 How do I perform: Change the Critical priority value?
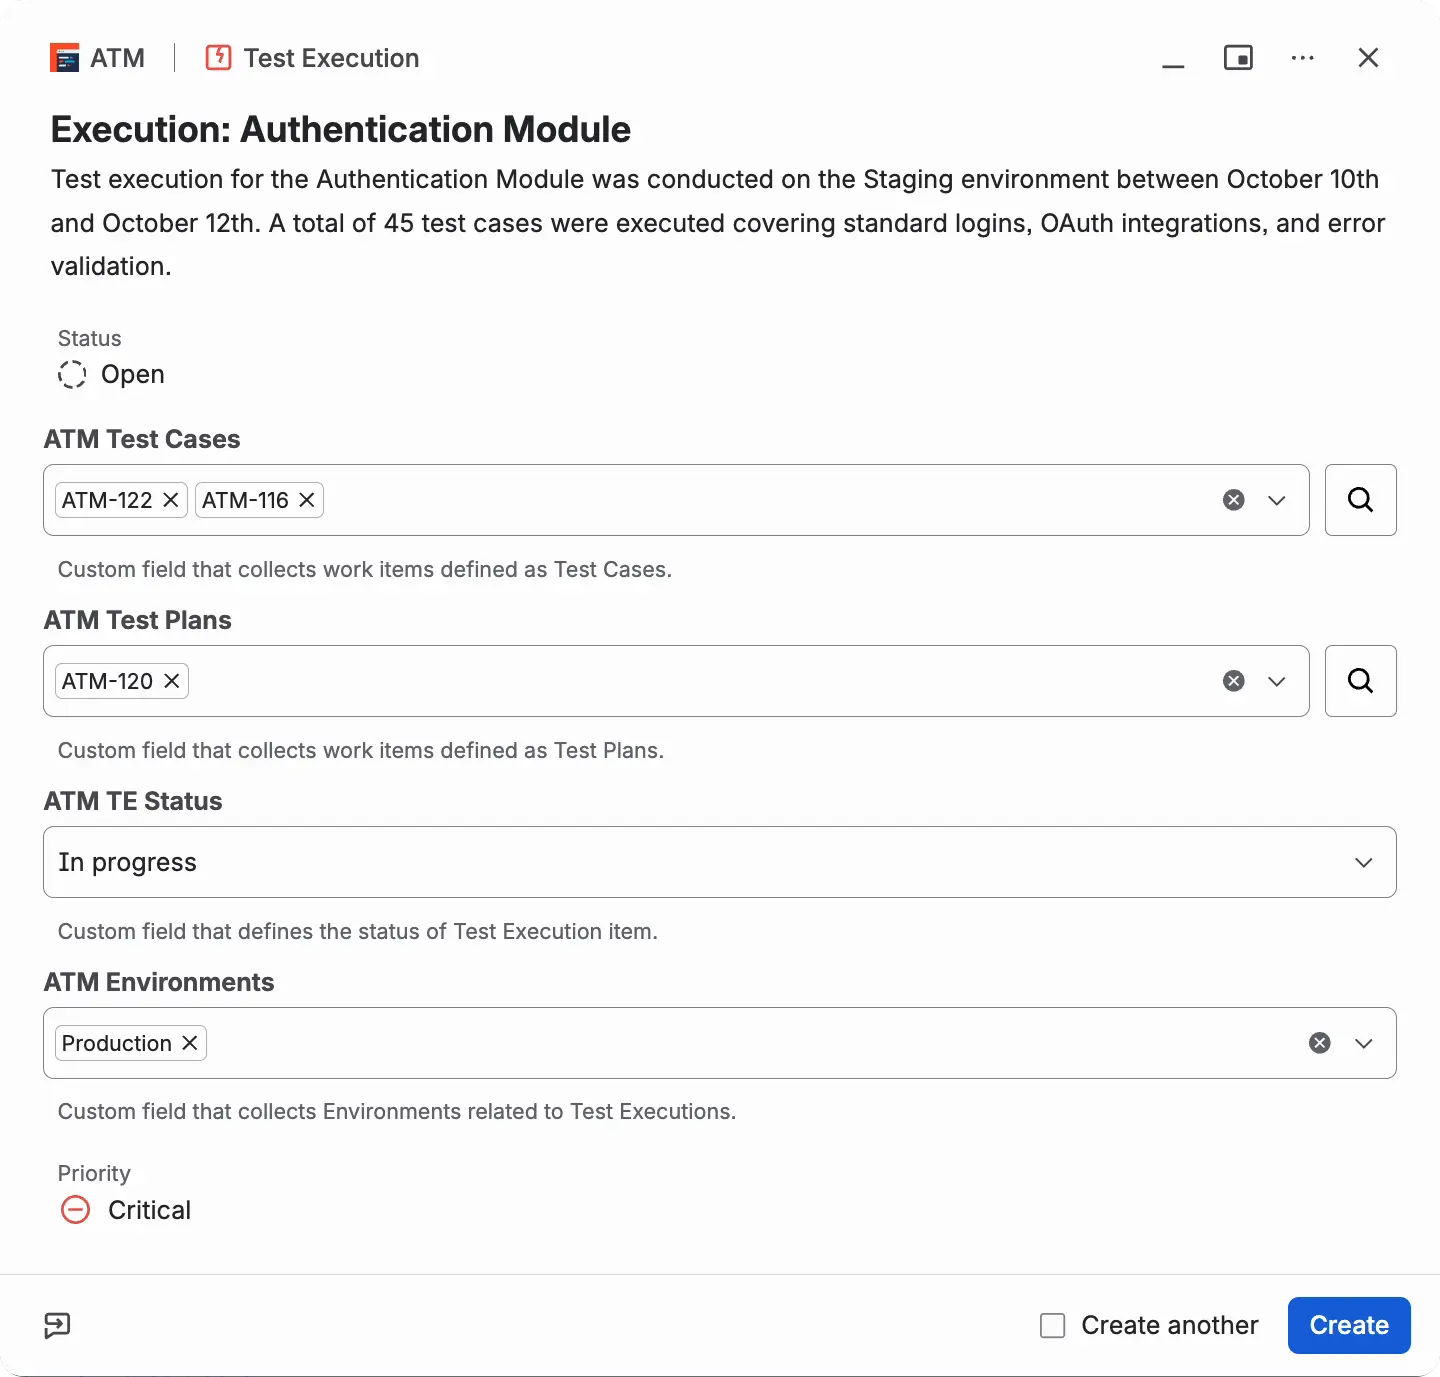(149, 1210)
